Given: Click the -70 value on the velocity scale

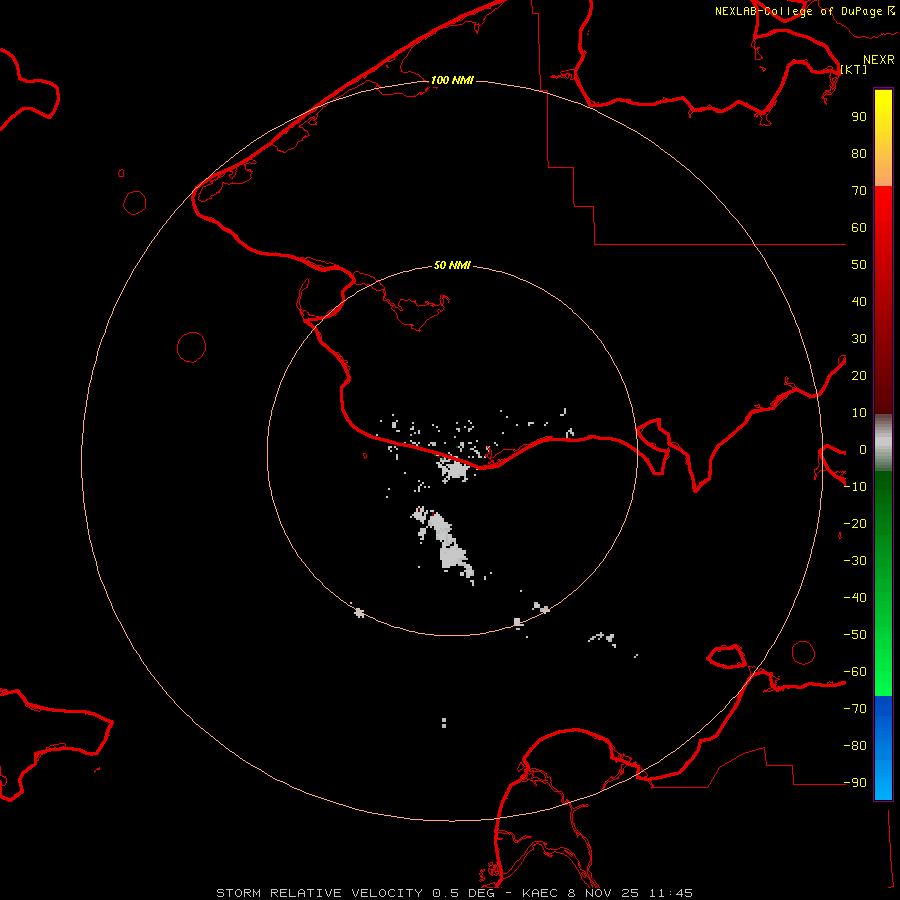Looking at the screenshot, I should click(x=855, y=709).
